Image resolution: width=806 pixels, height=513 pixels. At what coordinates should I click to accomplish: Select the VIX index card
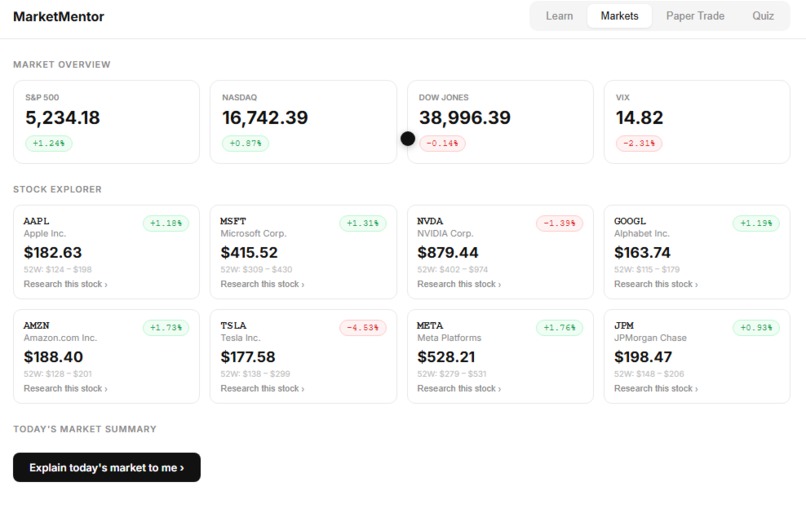pos(697,122)
